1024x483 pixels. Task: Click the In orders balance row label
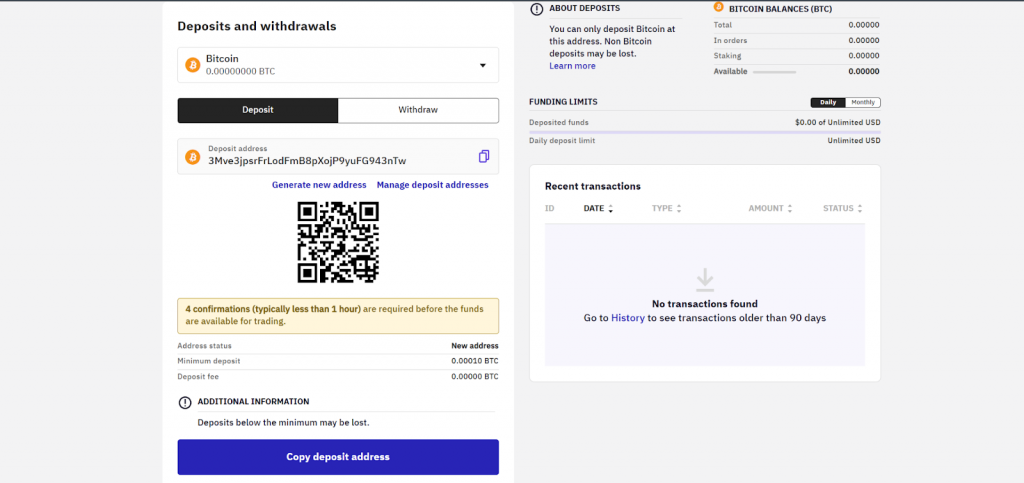point(730,40)
